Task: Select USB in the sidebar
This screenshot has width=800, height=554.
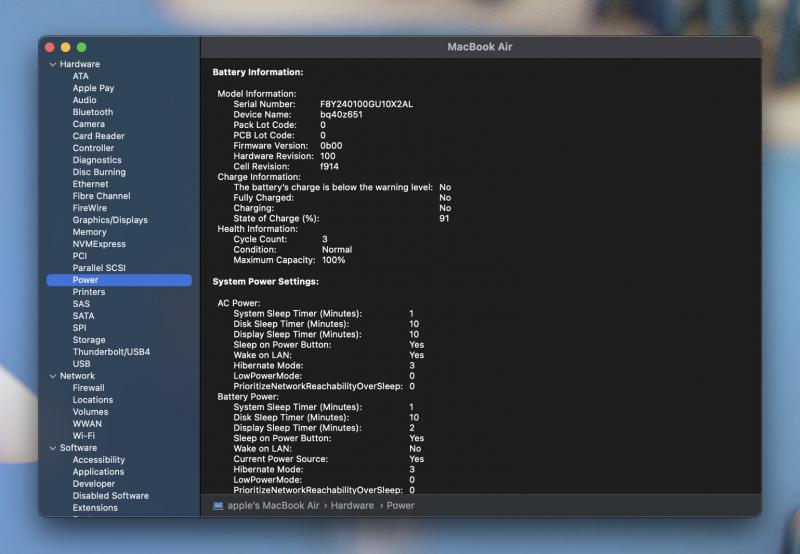Action: point(81,364)
